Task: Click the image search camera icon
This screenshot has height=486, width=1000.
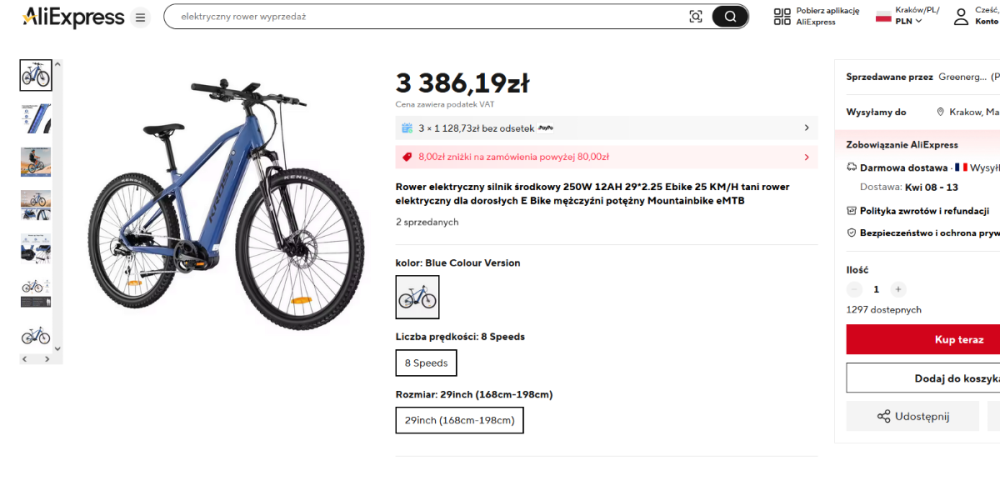Action: click(x=696, y=16)
